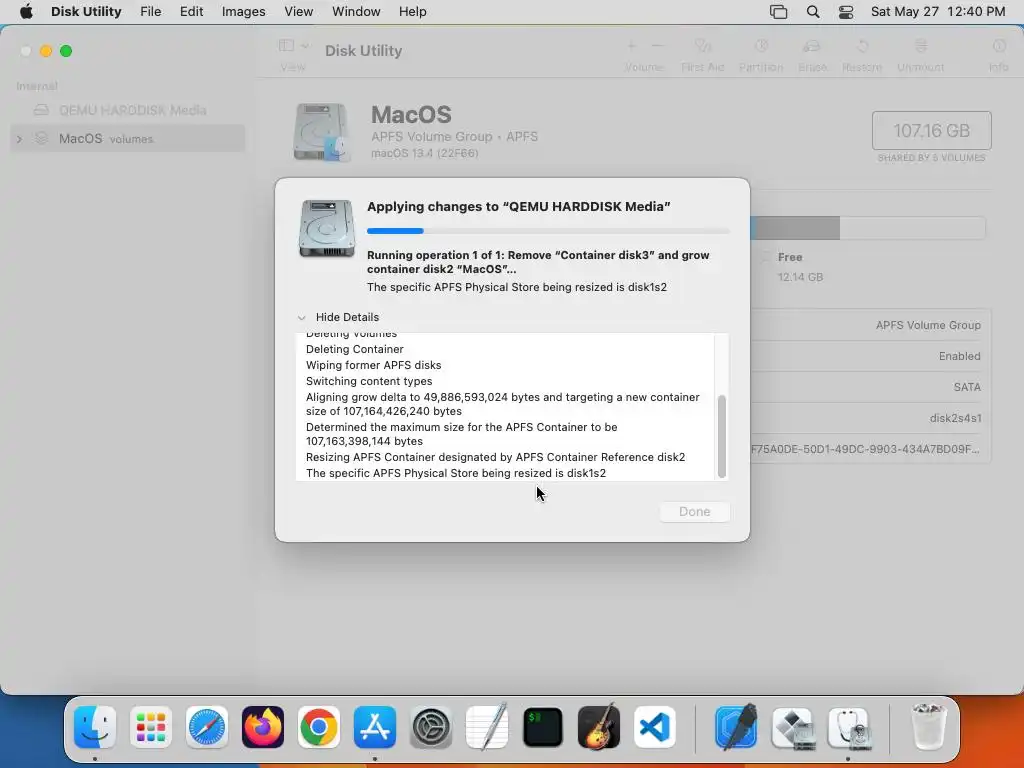Click the First Aid toolbar icon
Screen dimensions: 1024x768
(703, 46)
